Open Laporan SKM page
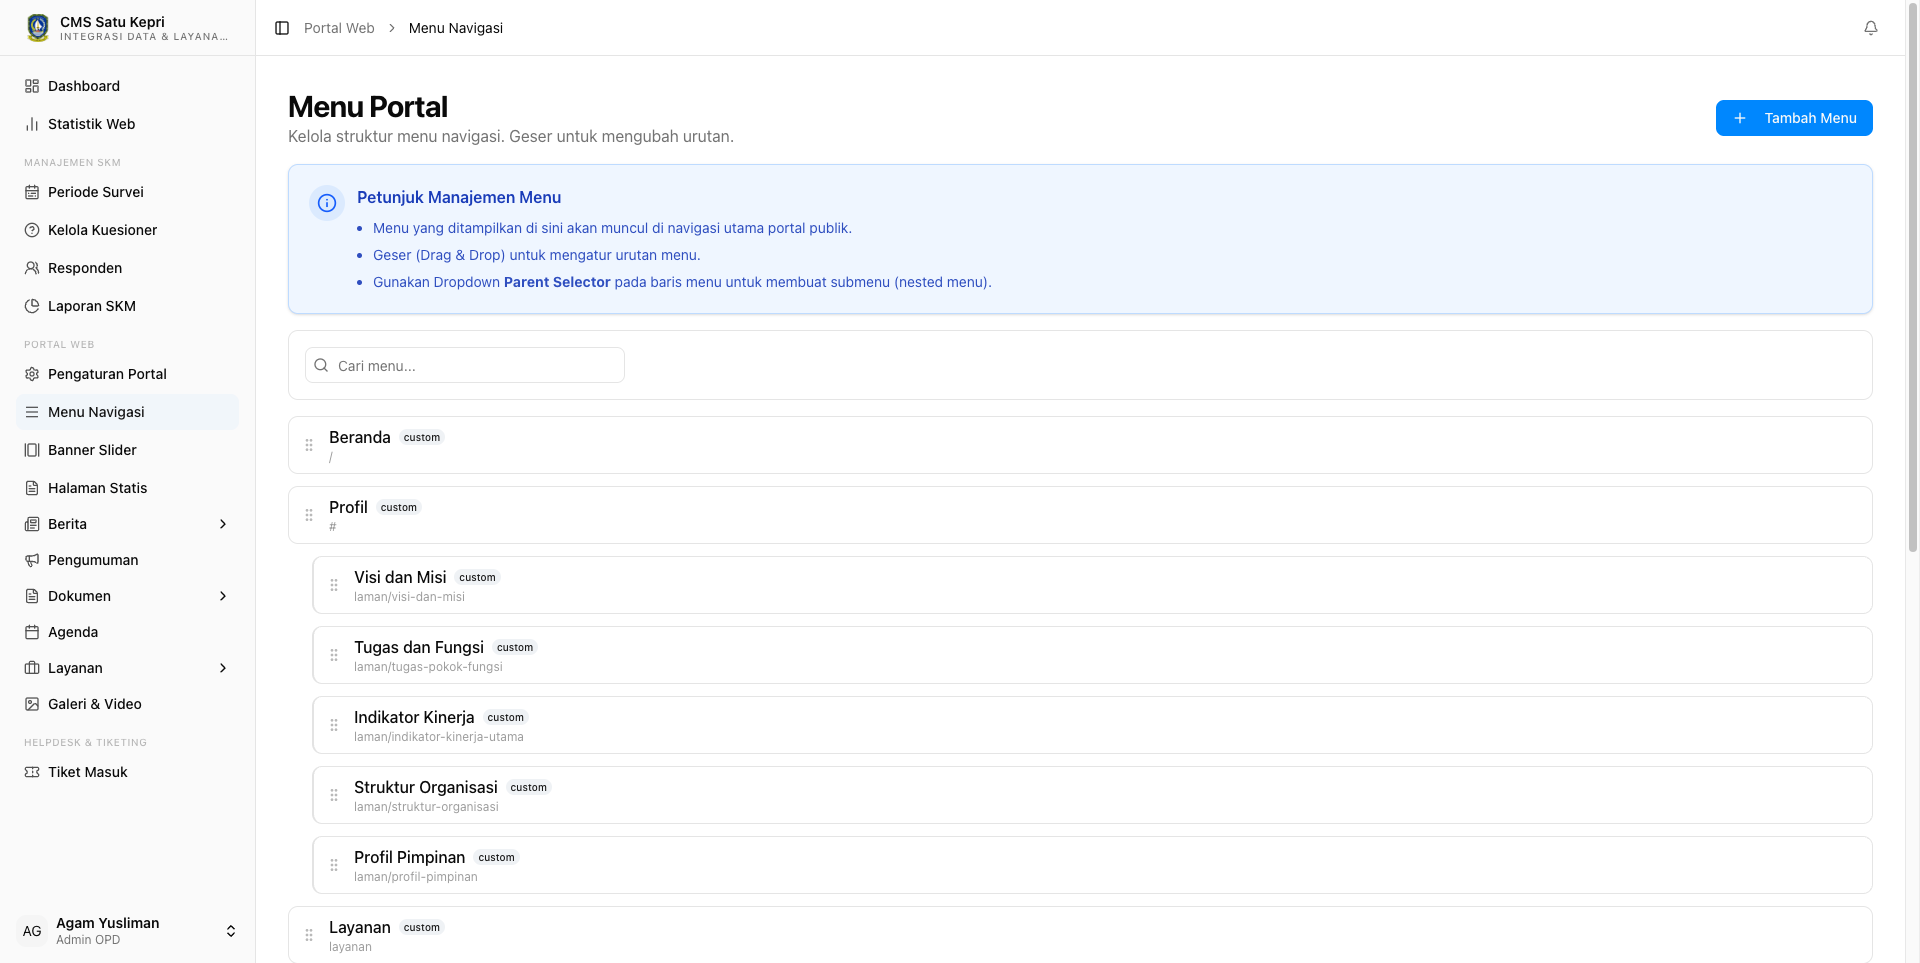The image size is (1920, 963). (127, 306)
